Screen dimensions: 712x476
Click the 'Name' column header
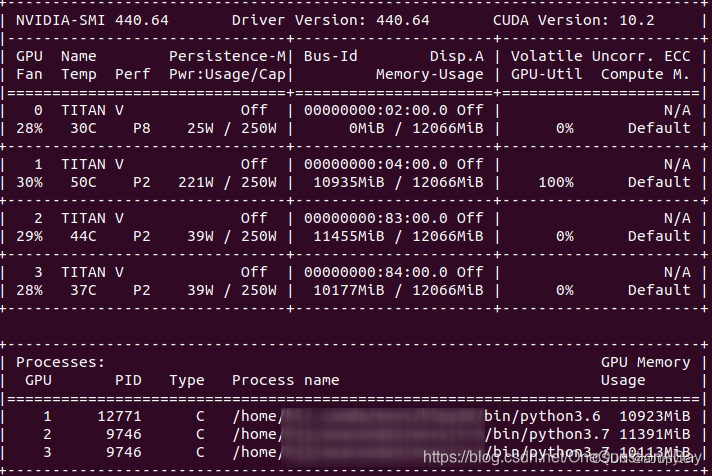pos(79,56)
